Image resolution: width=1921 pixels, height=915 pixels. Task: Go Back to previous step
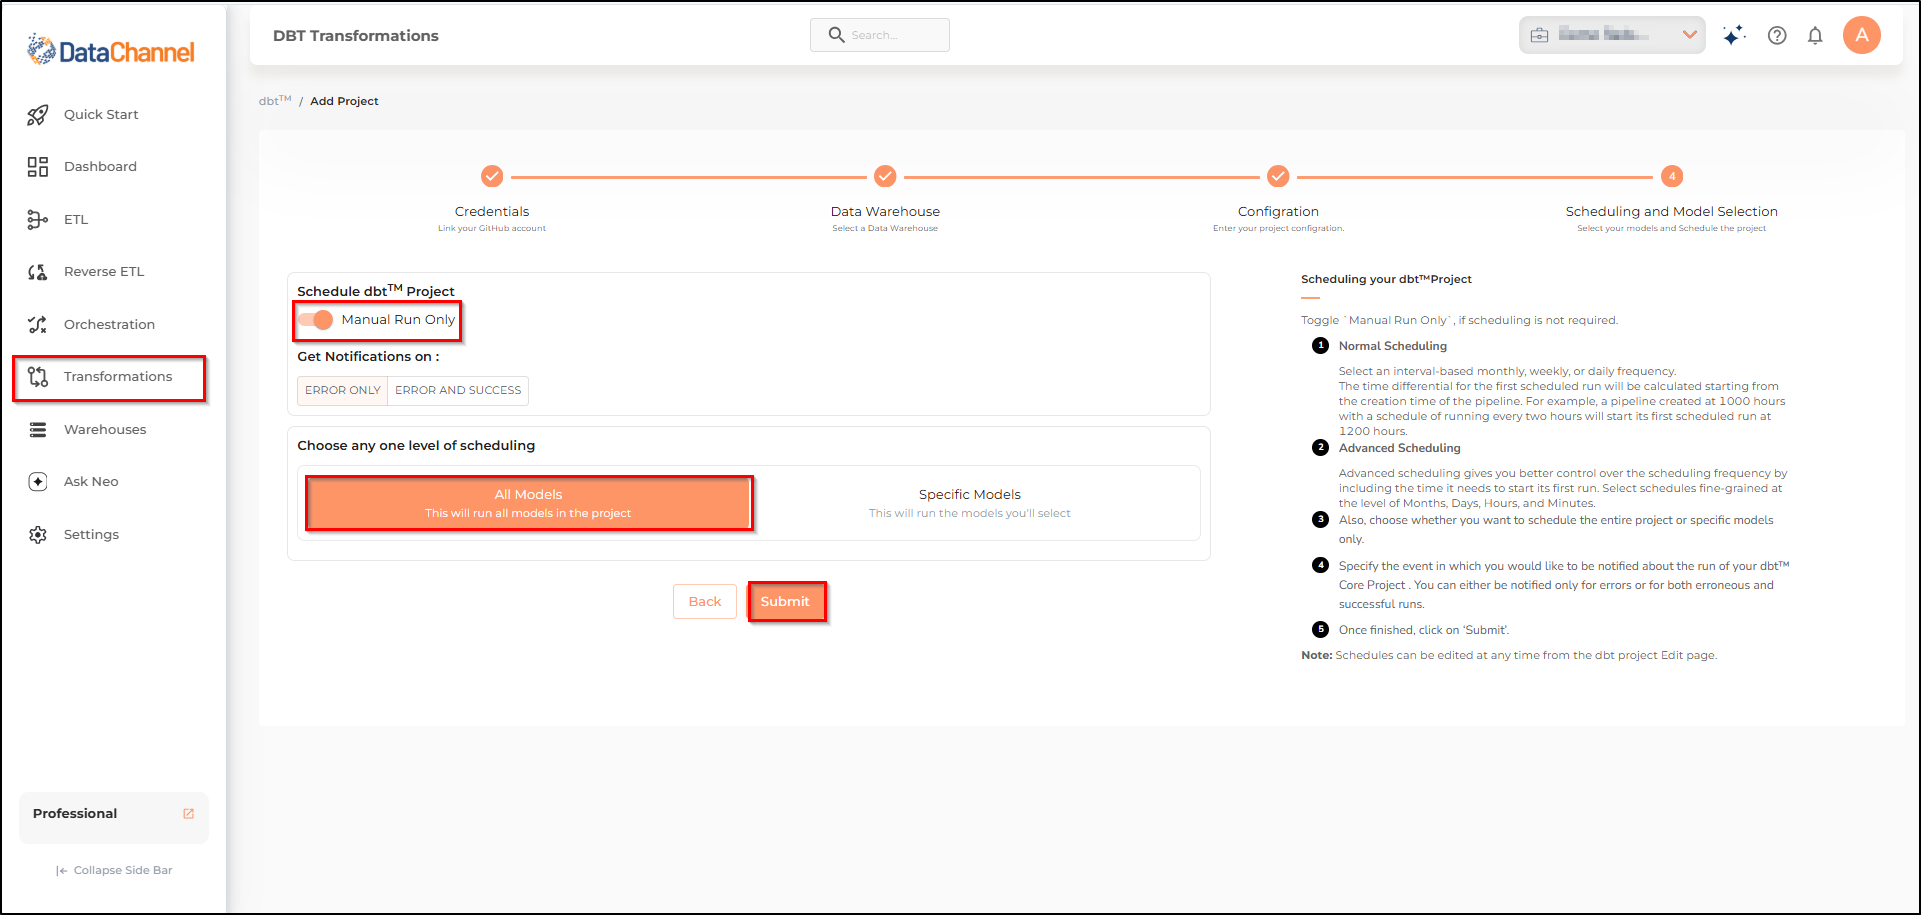click(x=705, y=602)
